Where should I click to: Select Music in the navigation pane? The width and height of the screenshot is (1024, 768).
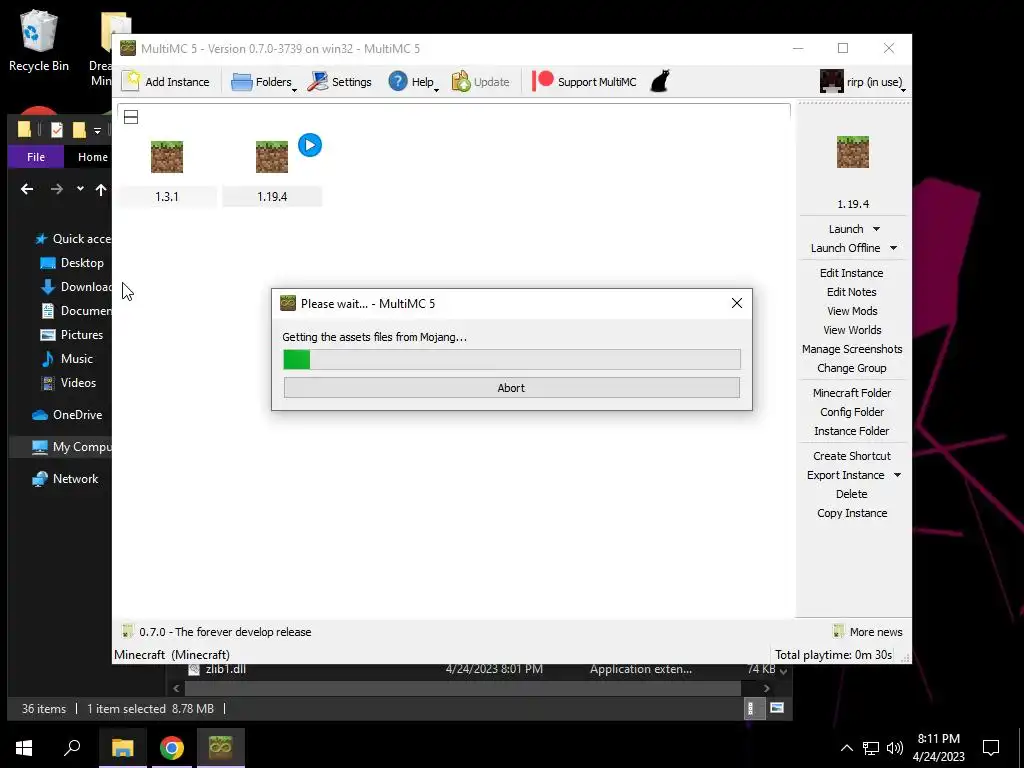(x=67, y=359)
